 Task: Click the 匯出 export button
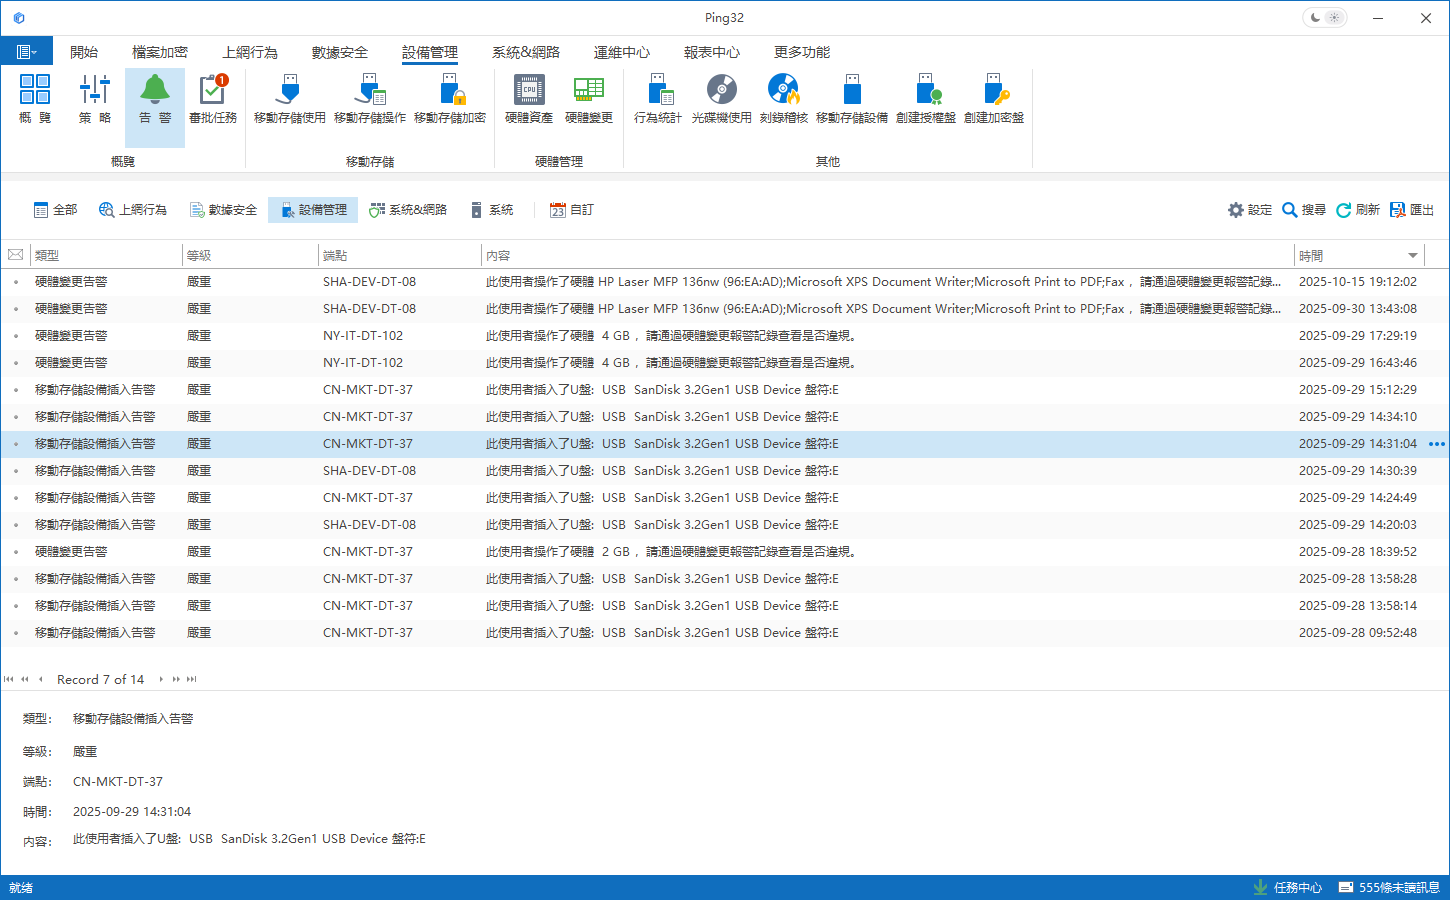pyautogui.click(x=1412, y=210)
